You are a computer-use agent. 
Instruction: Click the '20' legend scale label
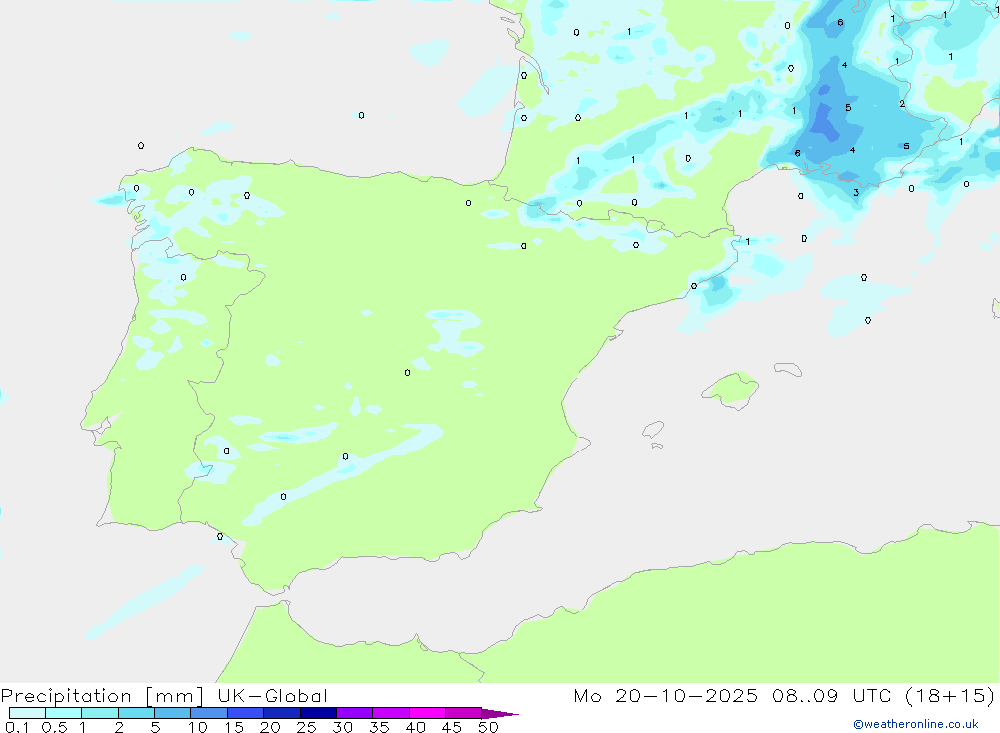pos(270,727)
